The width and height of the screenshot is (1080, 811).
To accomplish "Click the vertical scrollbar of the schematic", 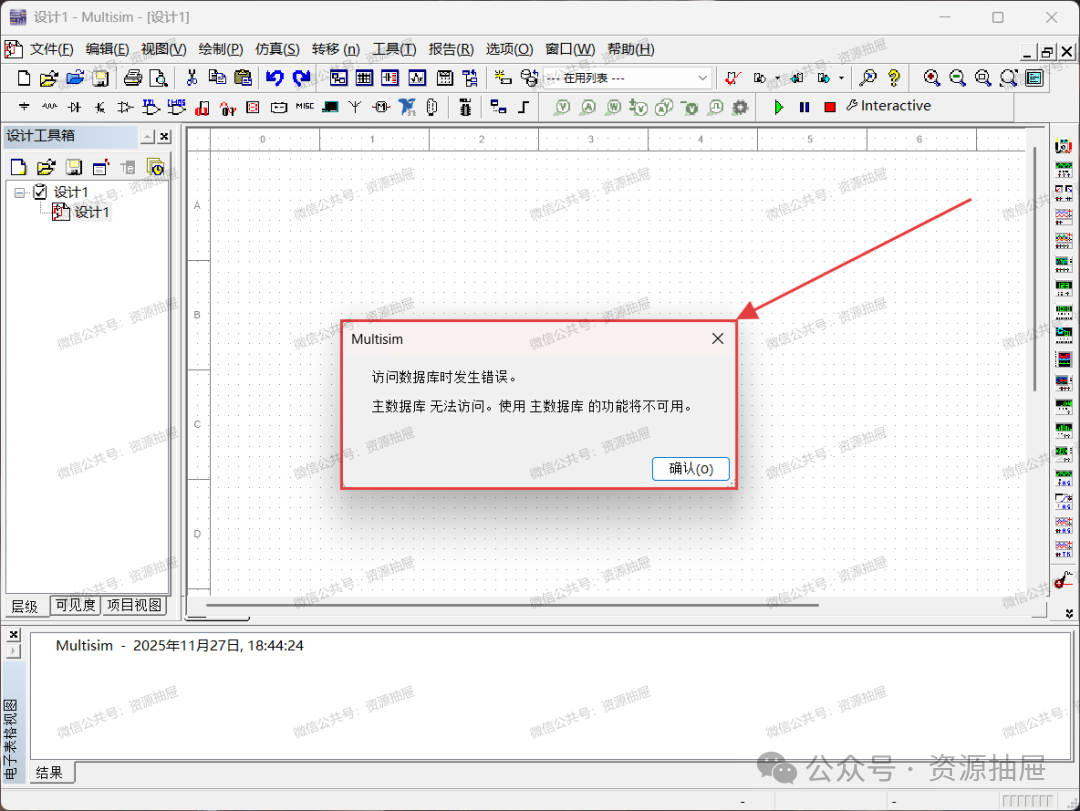I will [1035, 269].
